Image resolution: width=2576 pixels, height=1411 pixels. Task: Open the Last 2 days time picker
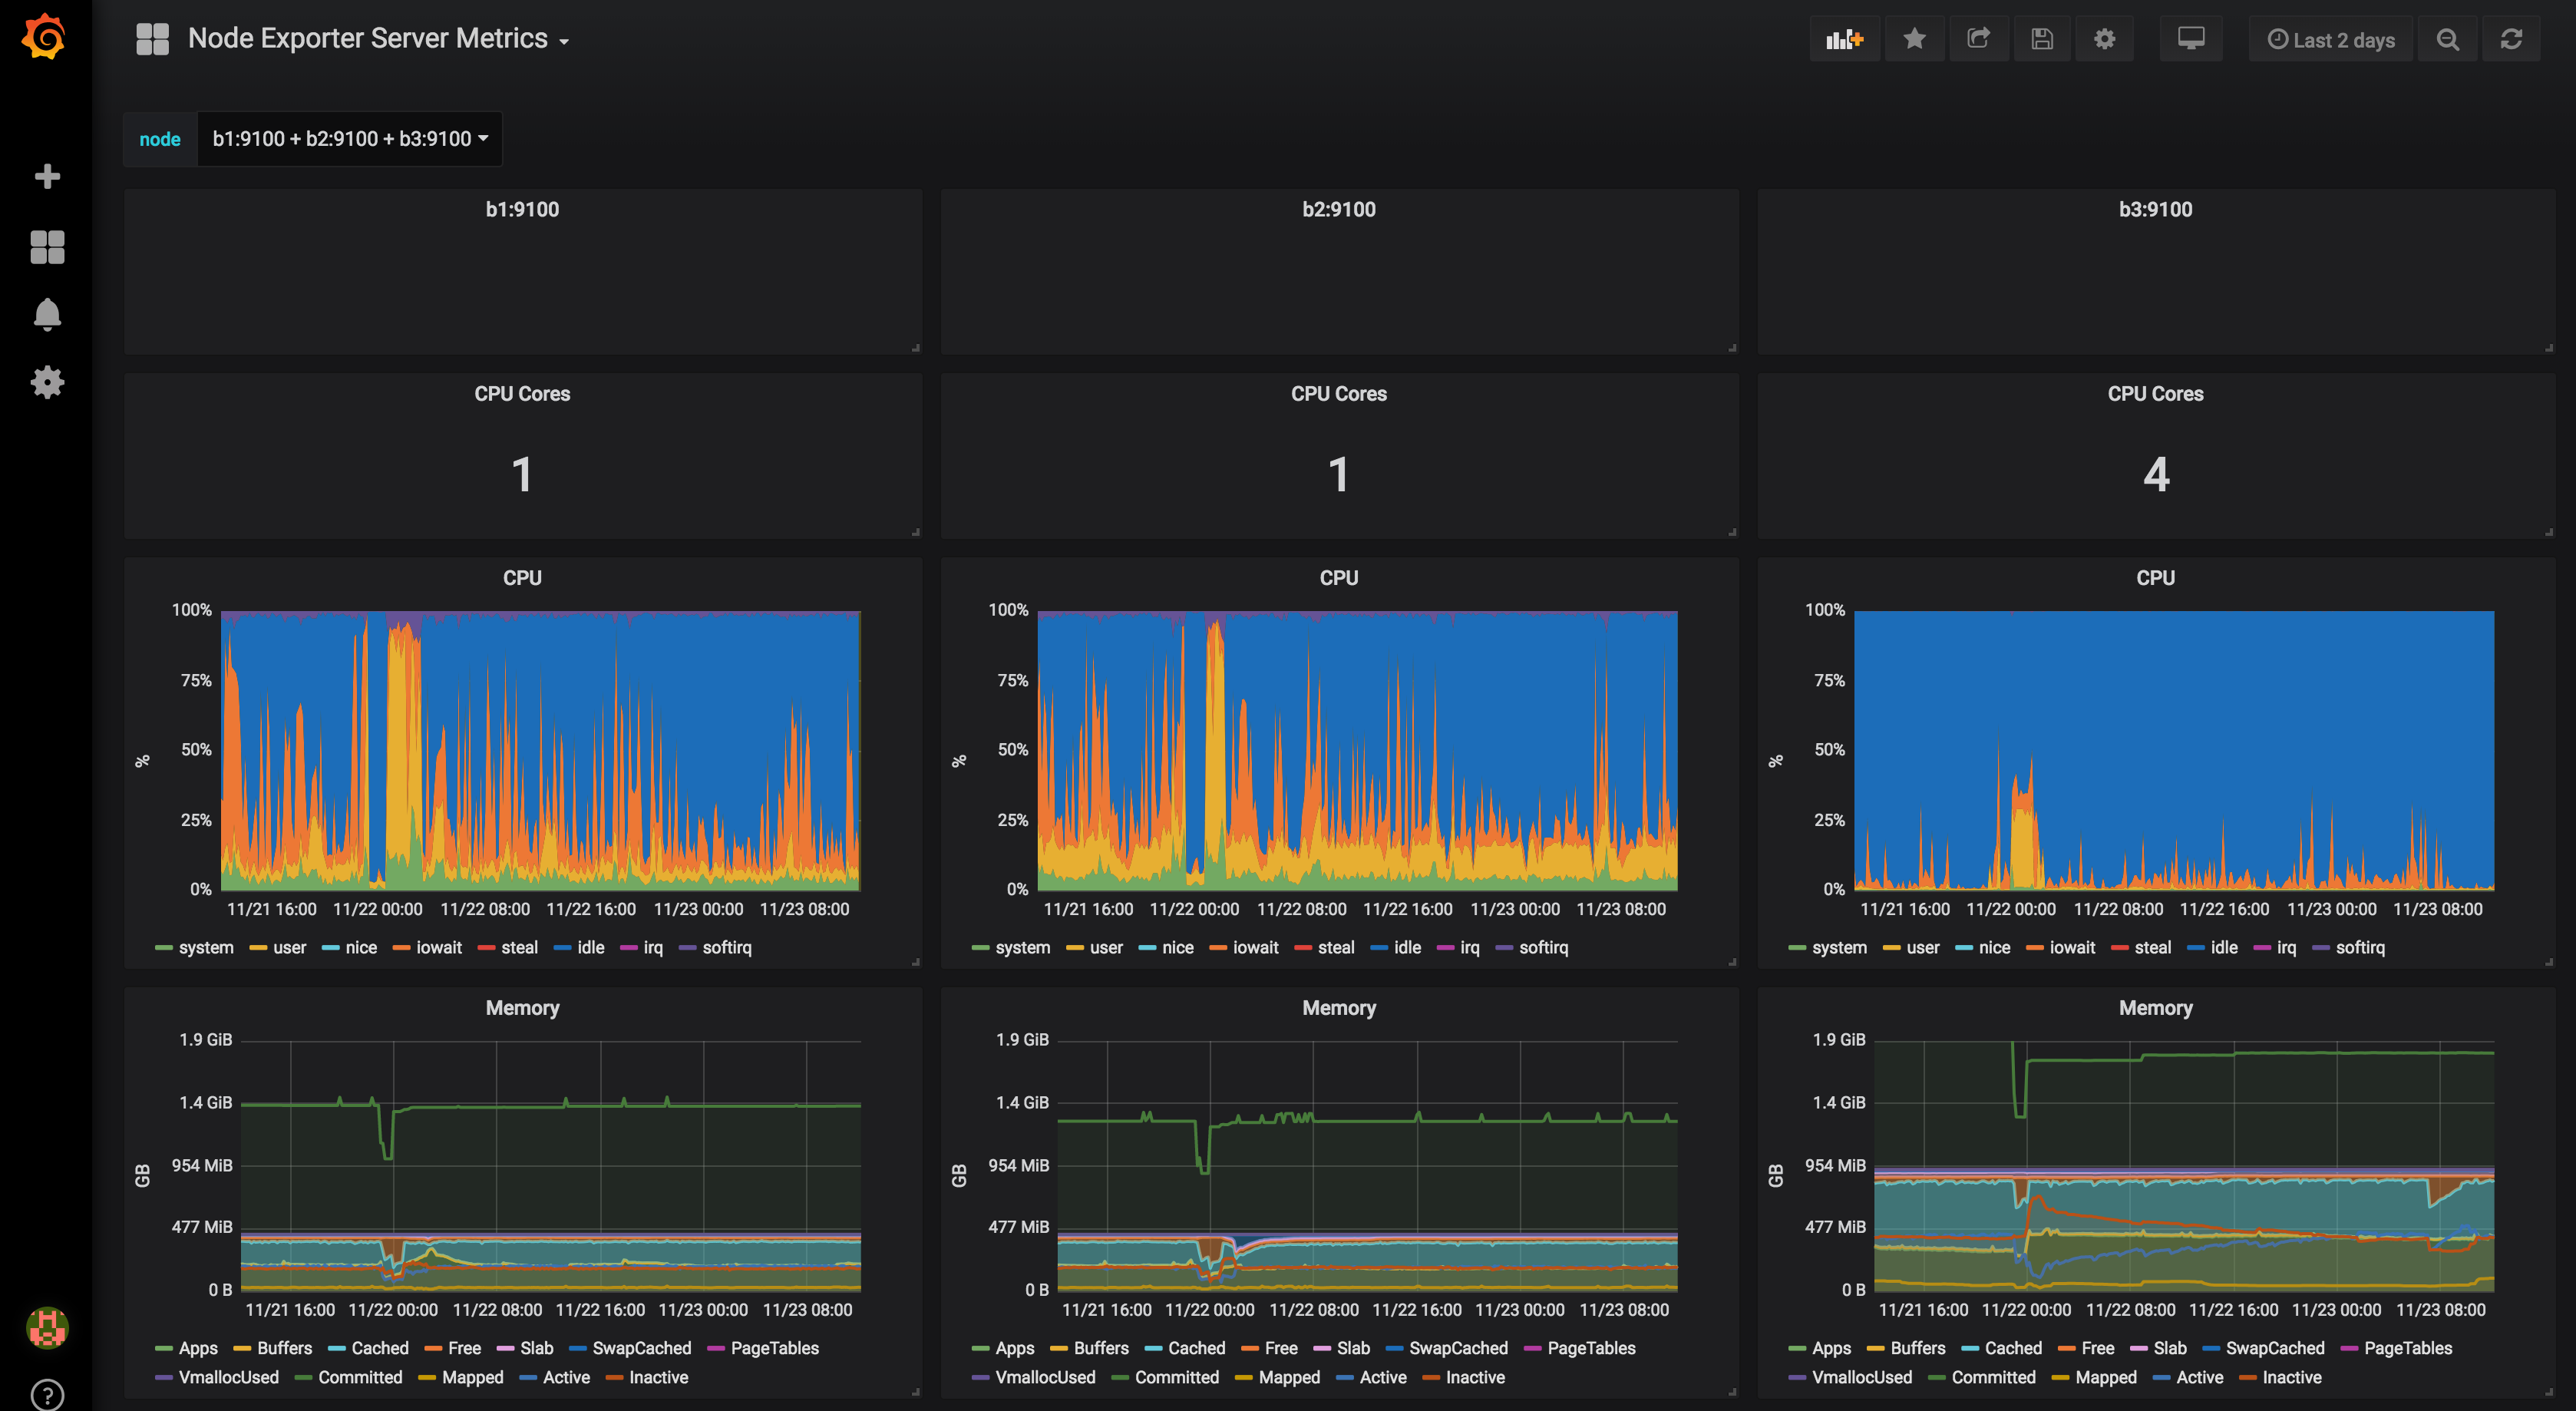(2331, 39)
